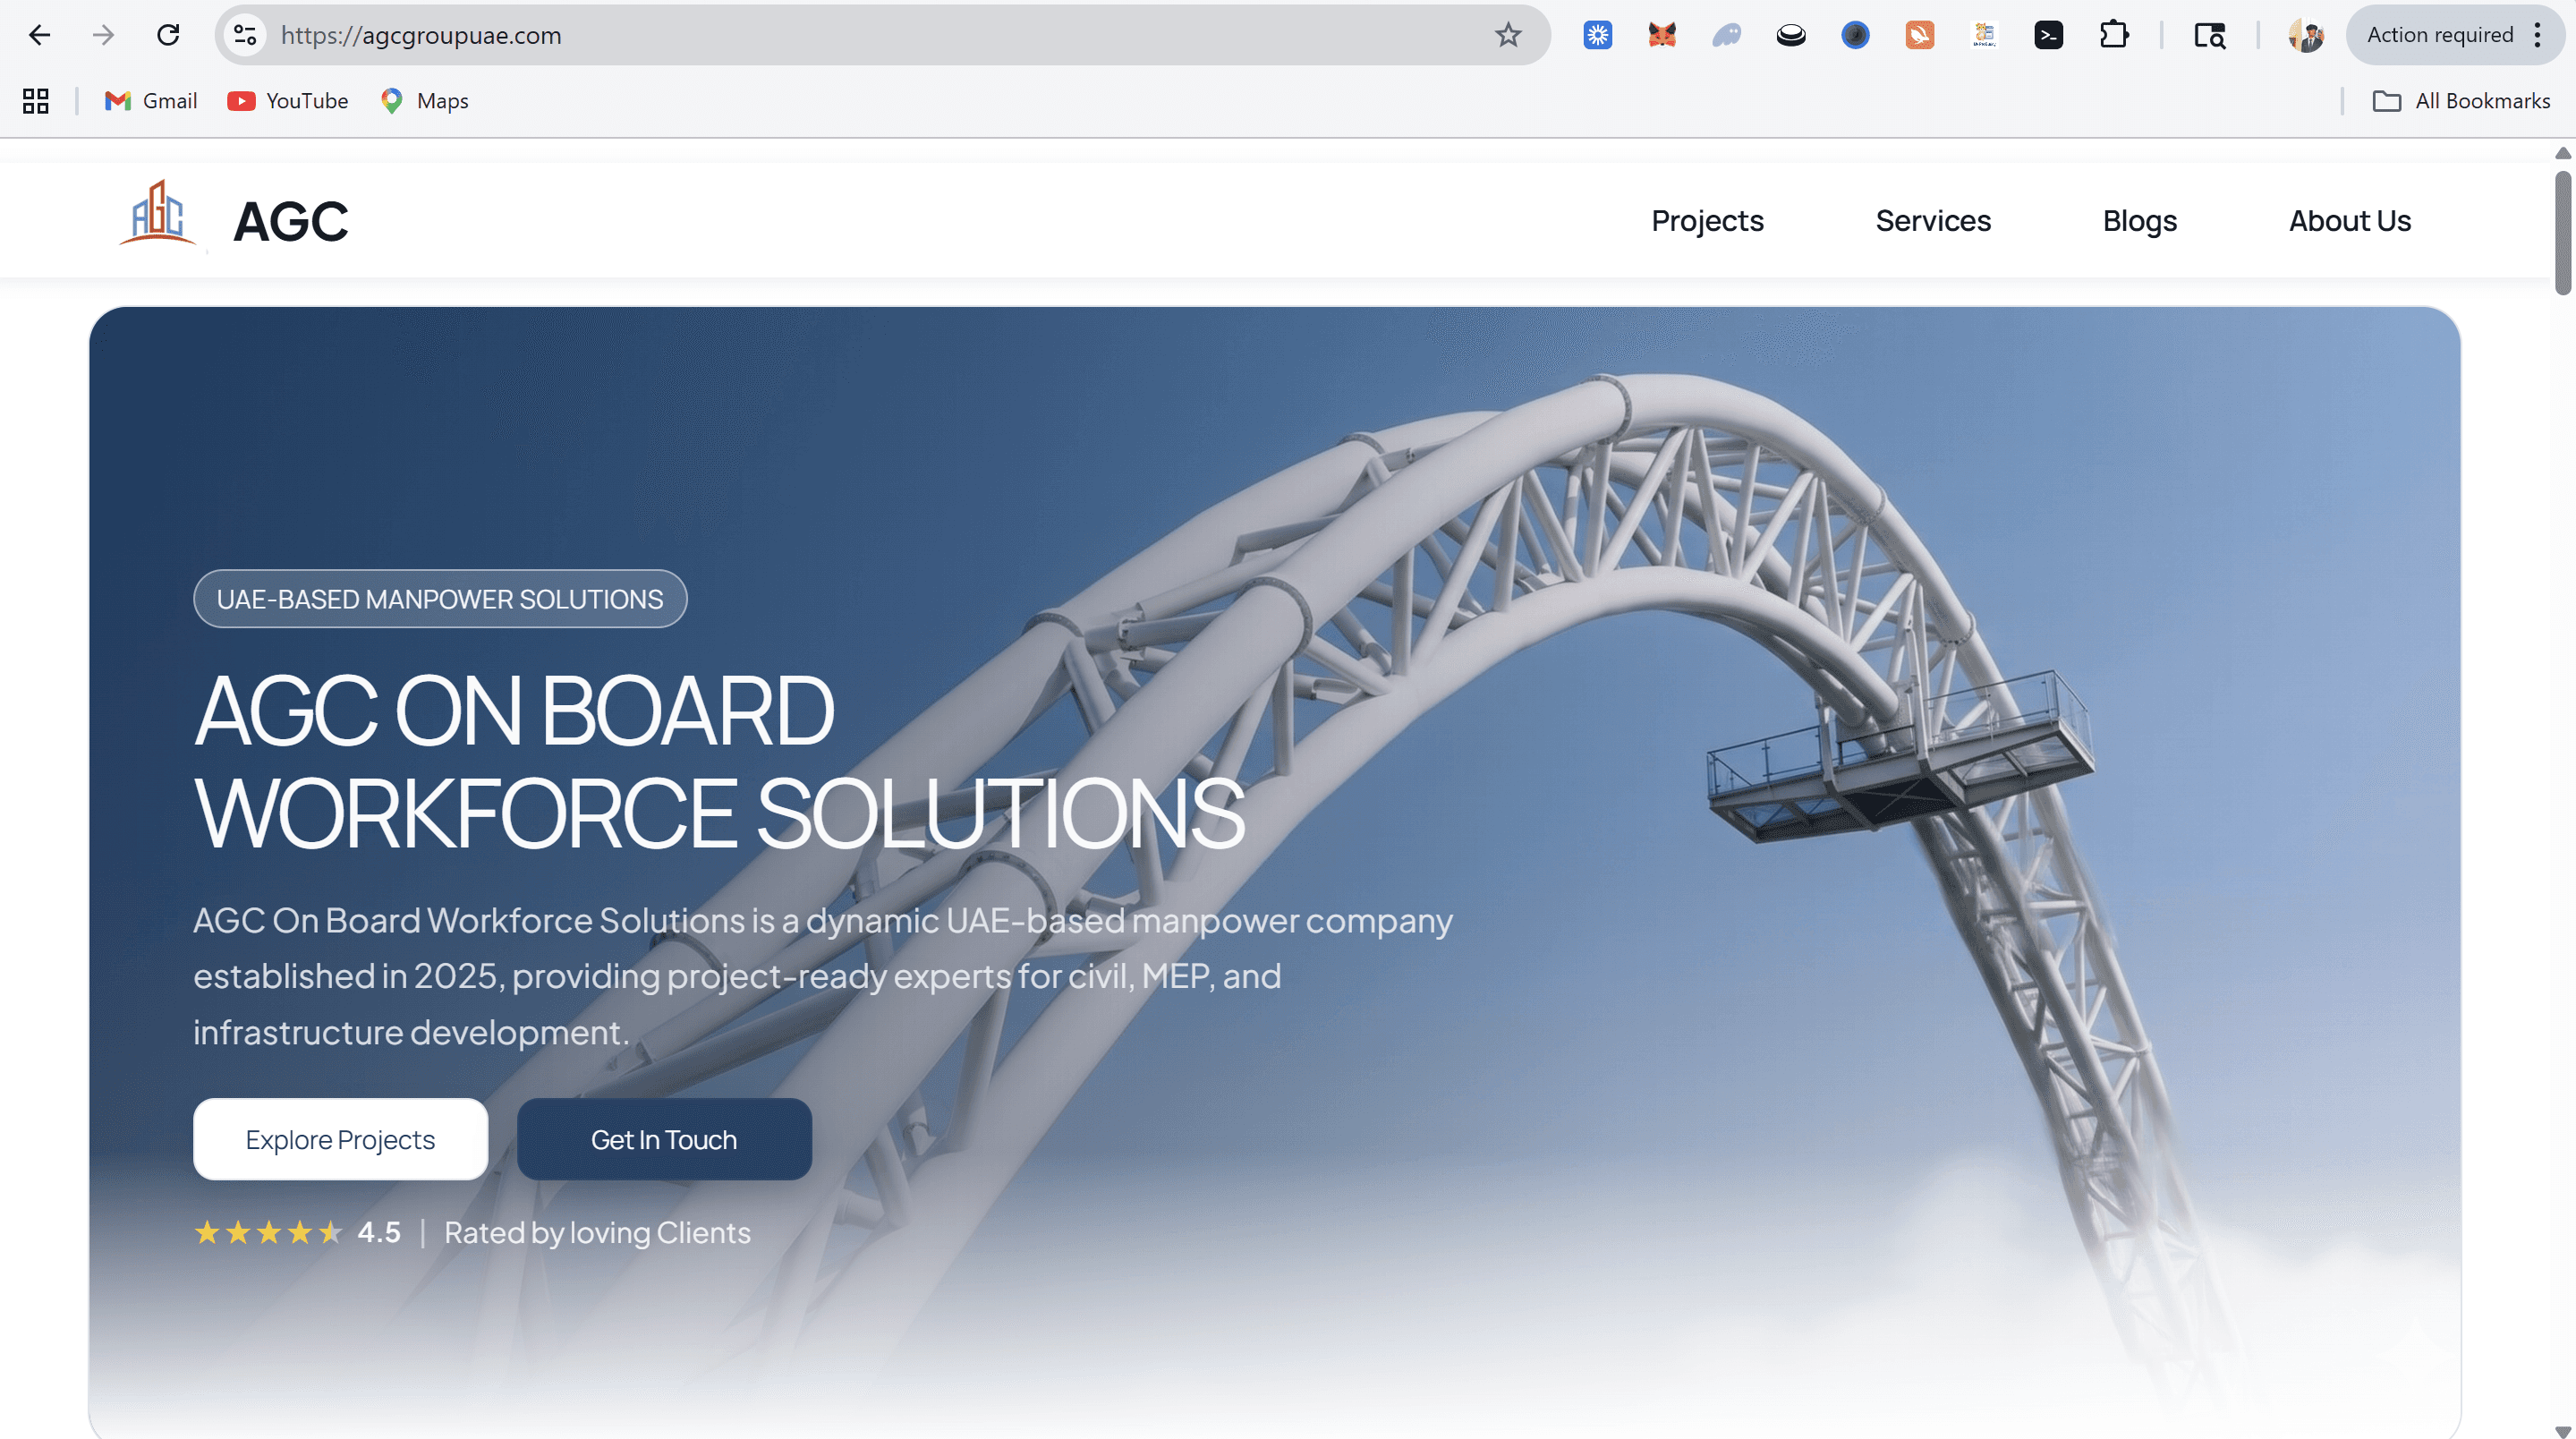Screen dimensions: 2576x1439
Task: Open the Extensions puzzle piece menu
Action: pos(2114,35)
